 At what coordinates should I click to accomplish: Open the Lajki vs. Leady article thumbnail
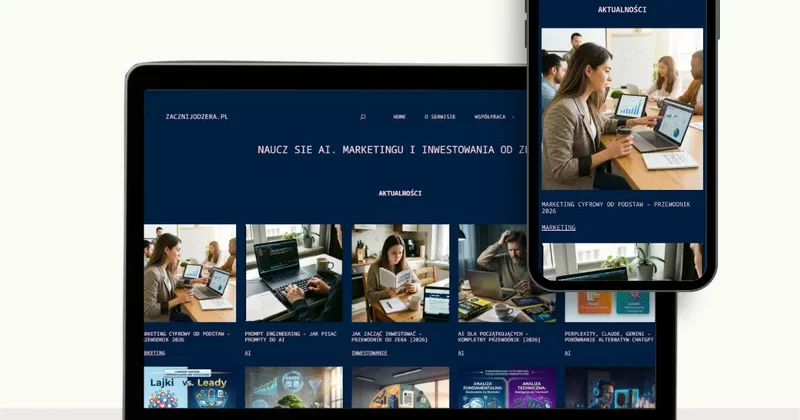(x=190, y=388)
